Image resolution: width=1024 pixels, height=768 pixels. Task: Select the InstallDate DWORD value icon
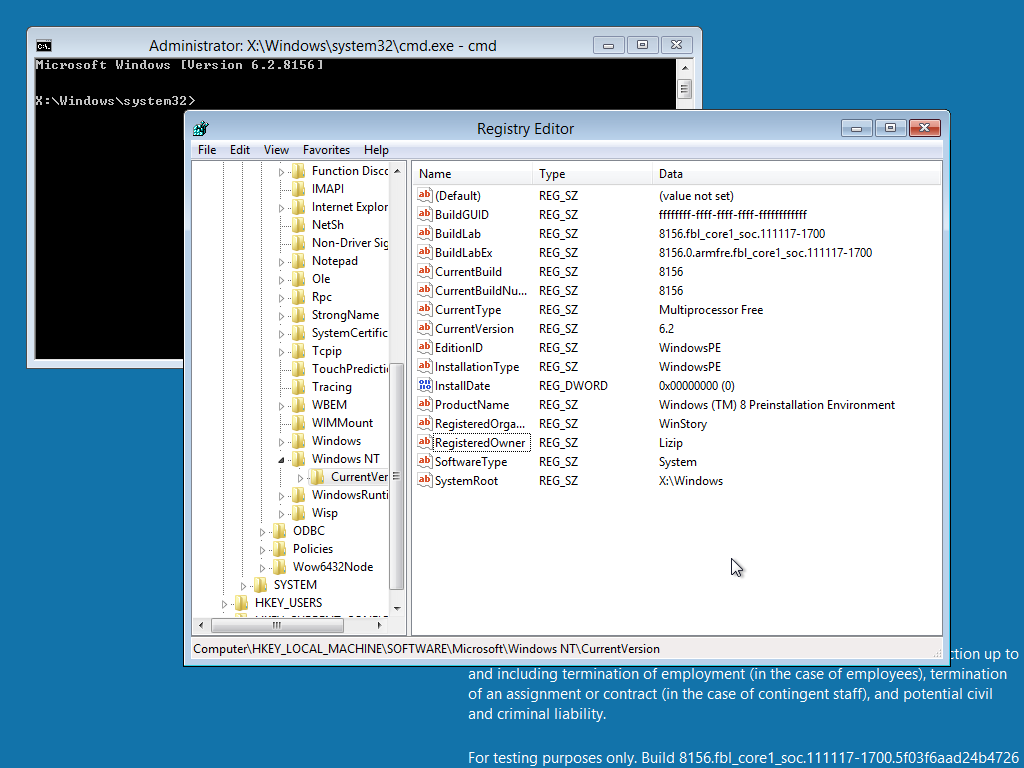point(424,386)
